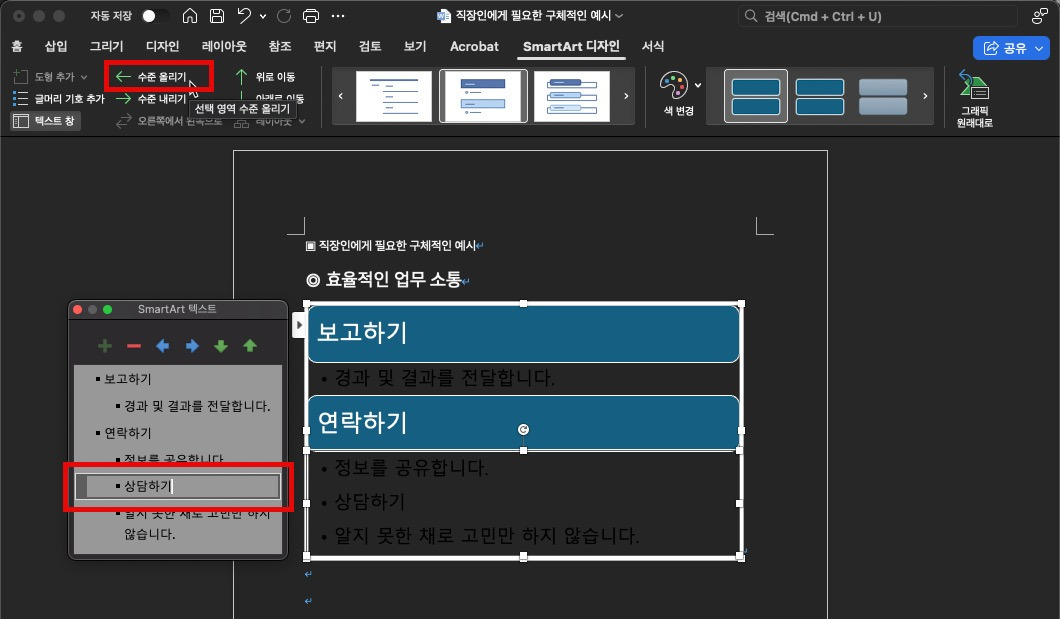Toggle the 텍스트 창 text pane button
This screenshot has width=1060, height=619.
click(x=46, y=121)
